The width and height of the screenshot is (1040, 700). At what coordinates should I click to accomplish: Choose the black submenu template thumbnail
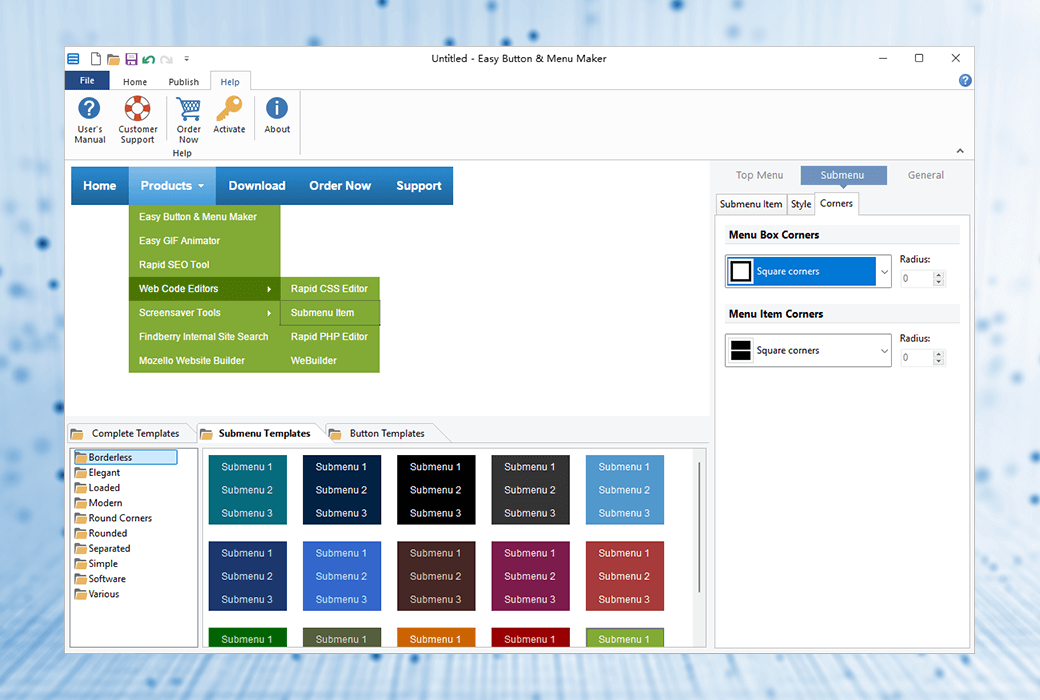coord(436,490)
